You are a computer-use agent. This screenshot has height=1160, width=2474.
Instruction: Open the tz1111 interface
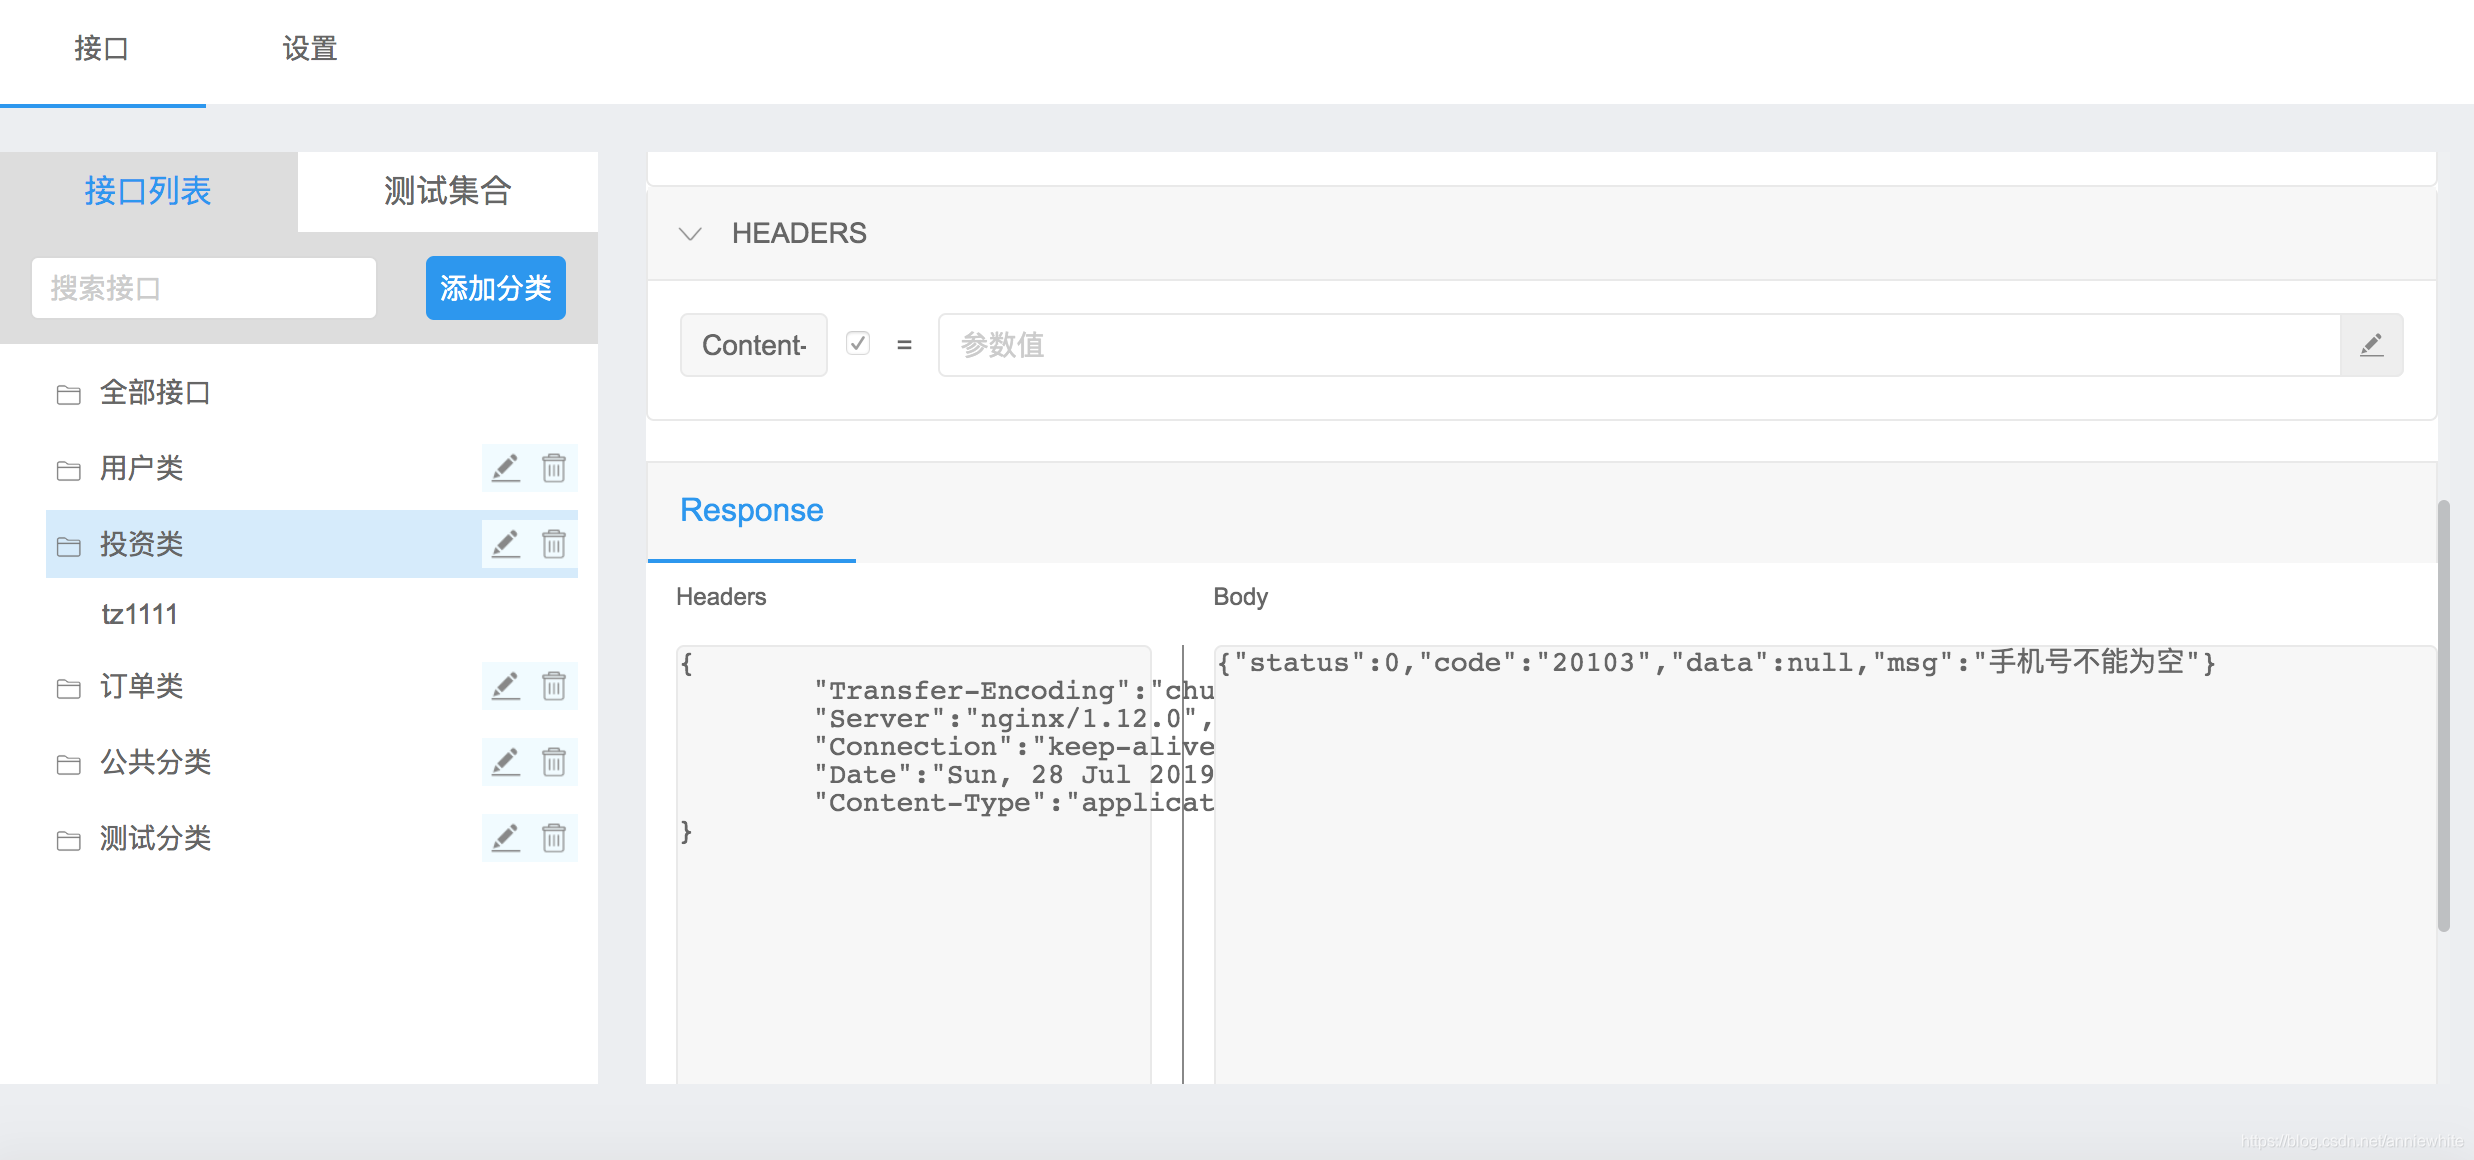(x=139, y=614)
